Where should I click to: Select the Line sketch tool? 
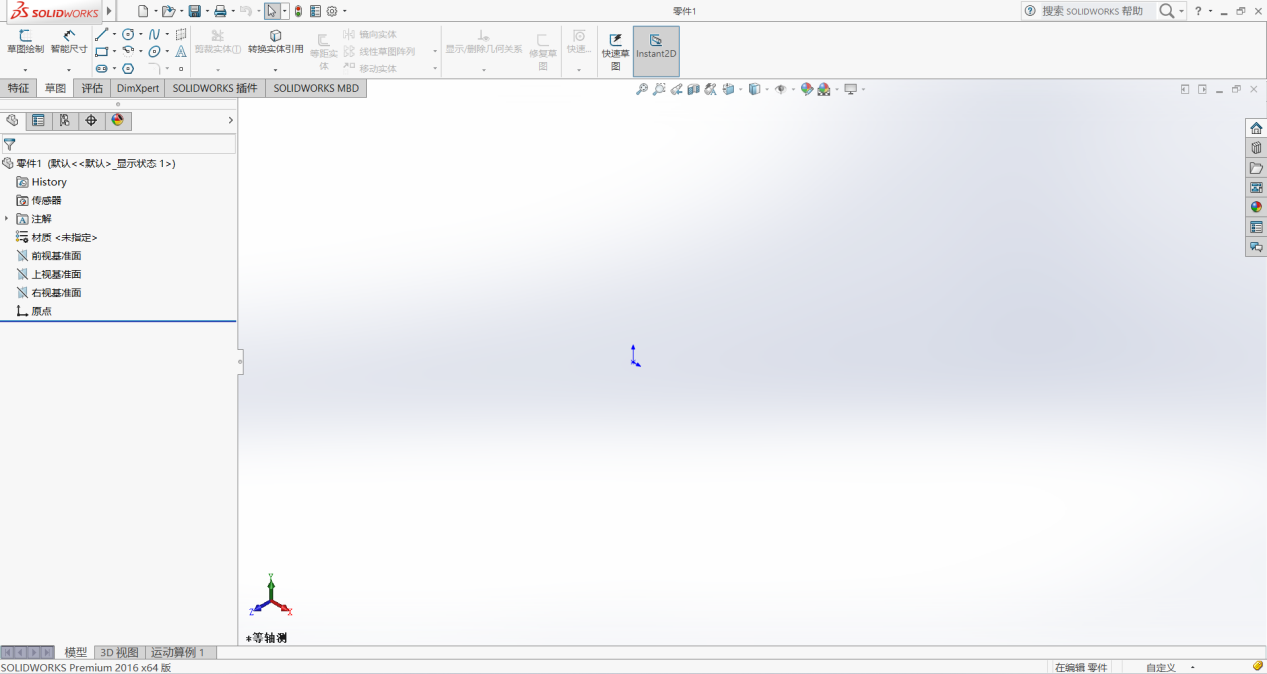point(101,34)
